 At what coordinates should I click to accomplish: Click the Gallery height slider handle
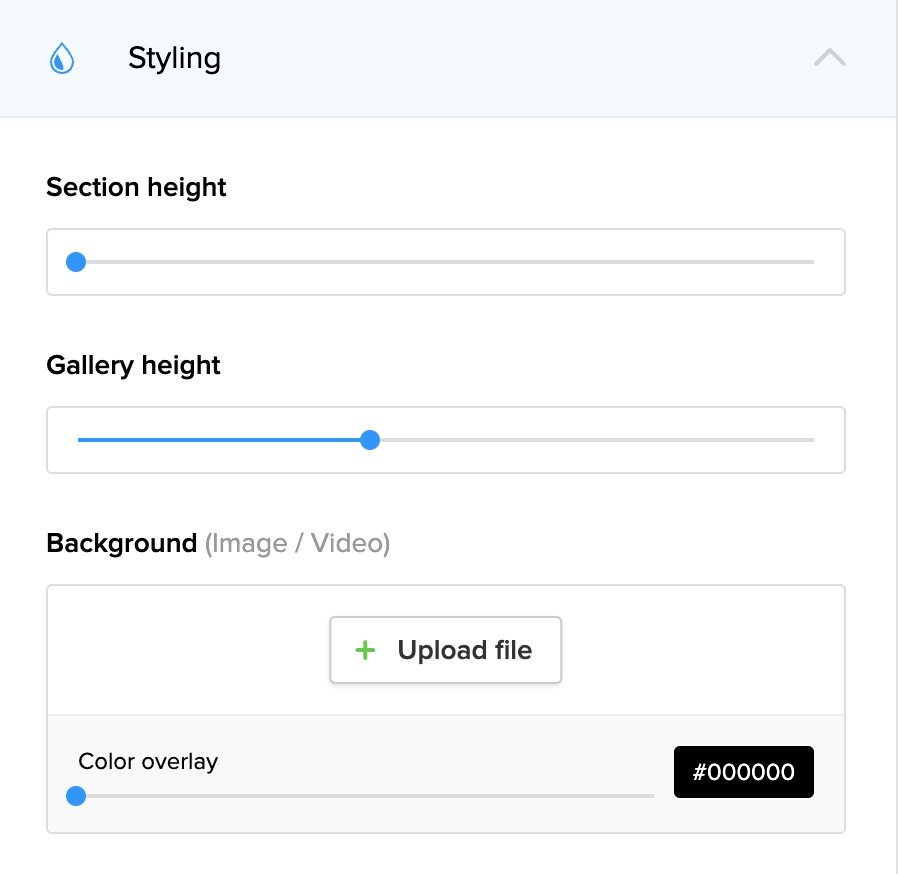pyautogui.click(x=370, y=440)
